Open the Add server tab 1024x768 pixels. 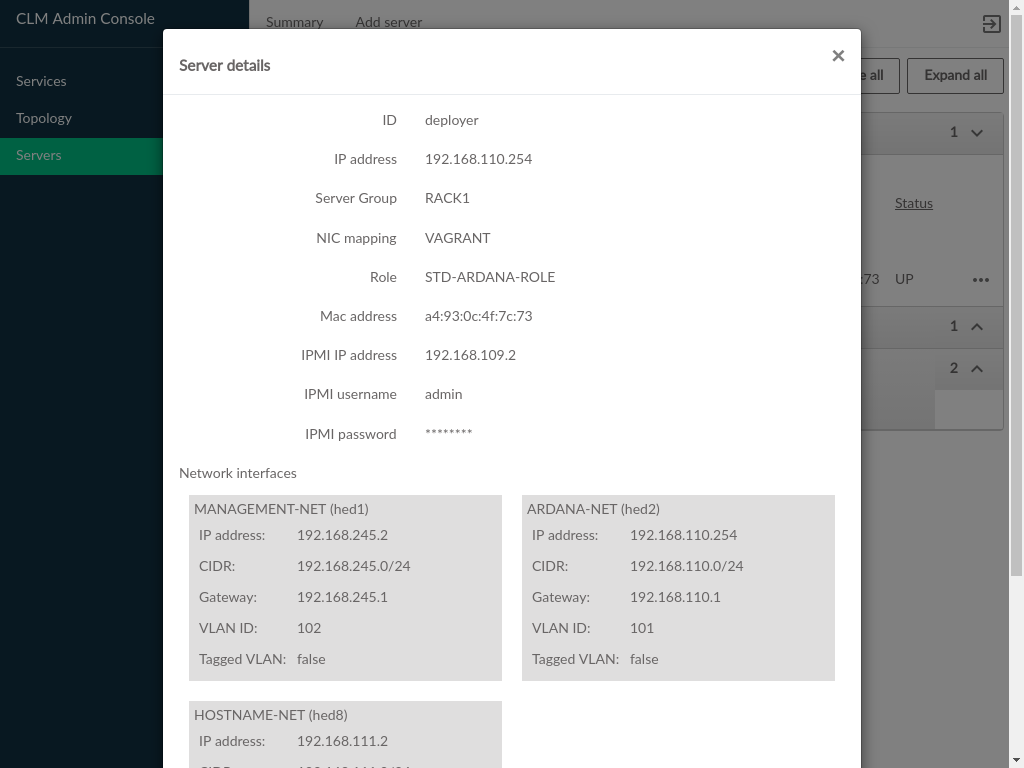pos(388,22)
